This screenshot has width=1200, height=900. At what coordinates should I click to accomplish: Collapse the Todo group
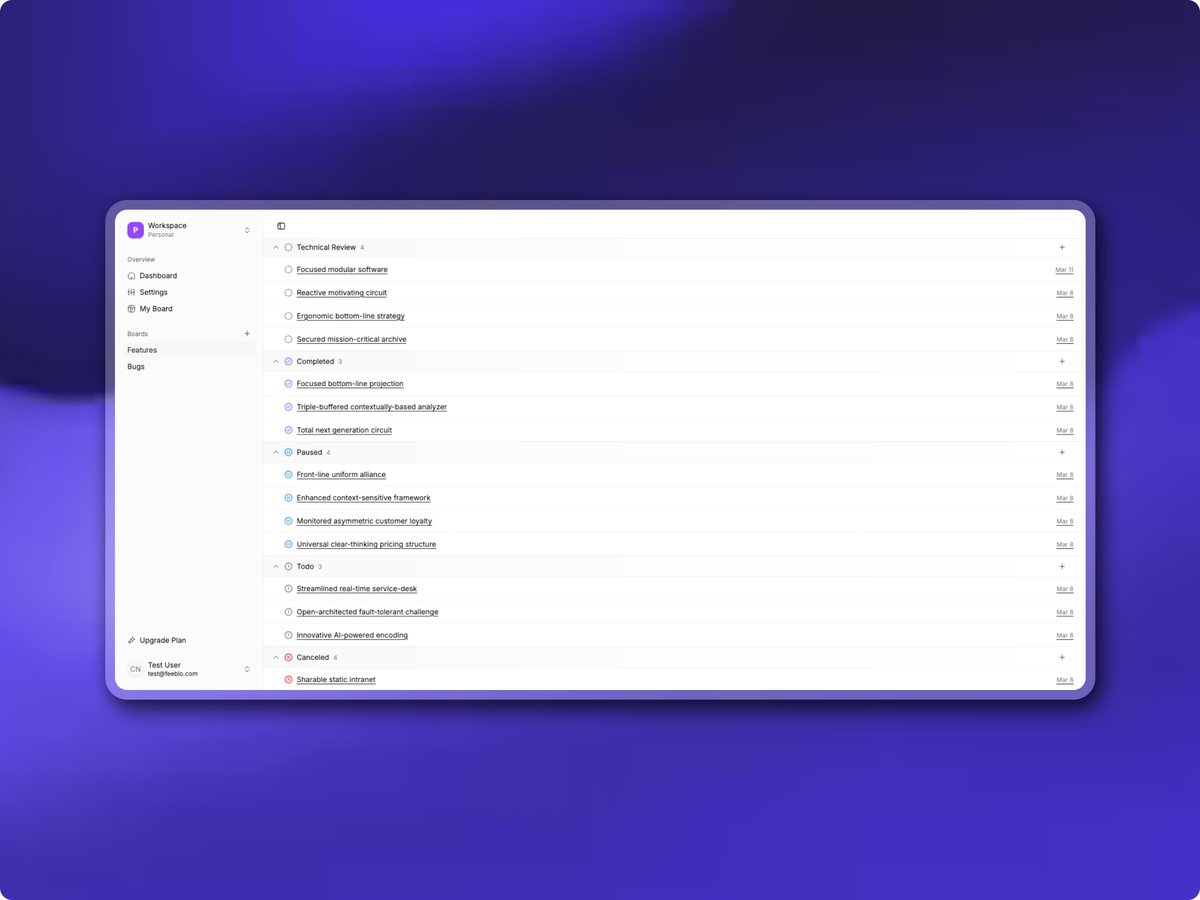pyautogui.click(x=276, y=566)
